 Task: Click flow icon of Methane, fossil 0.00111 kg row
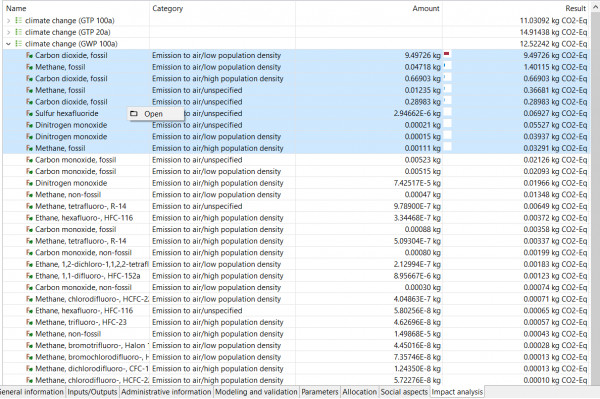[x=29, y=148]
